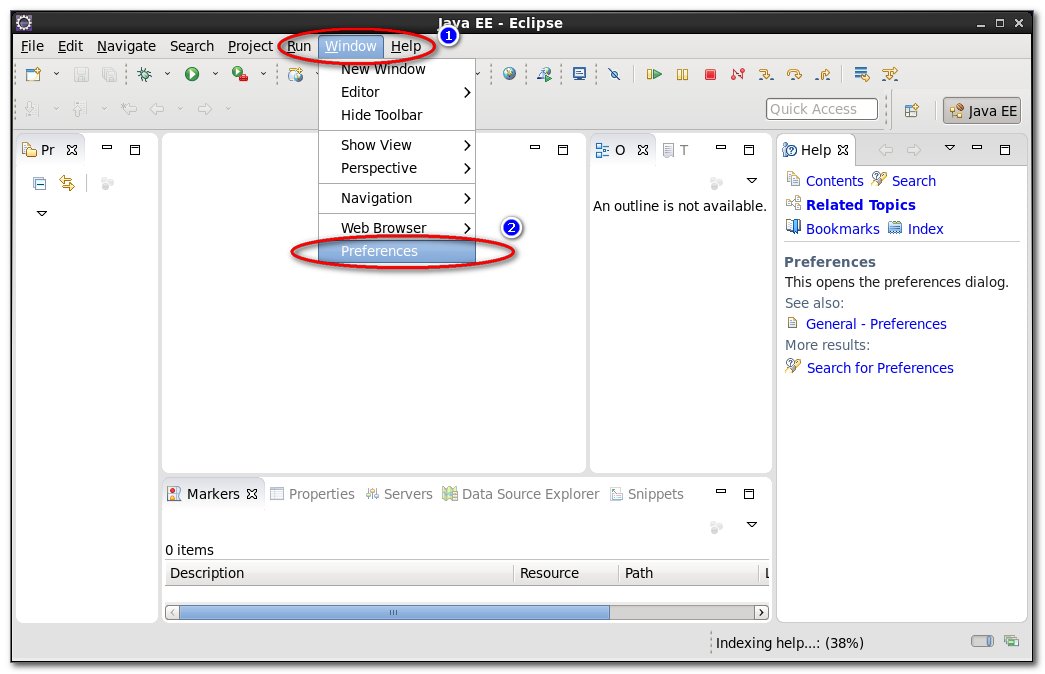Expand the Perspective submenu

(397, 168)
